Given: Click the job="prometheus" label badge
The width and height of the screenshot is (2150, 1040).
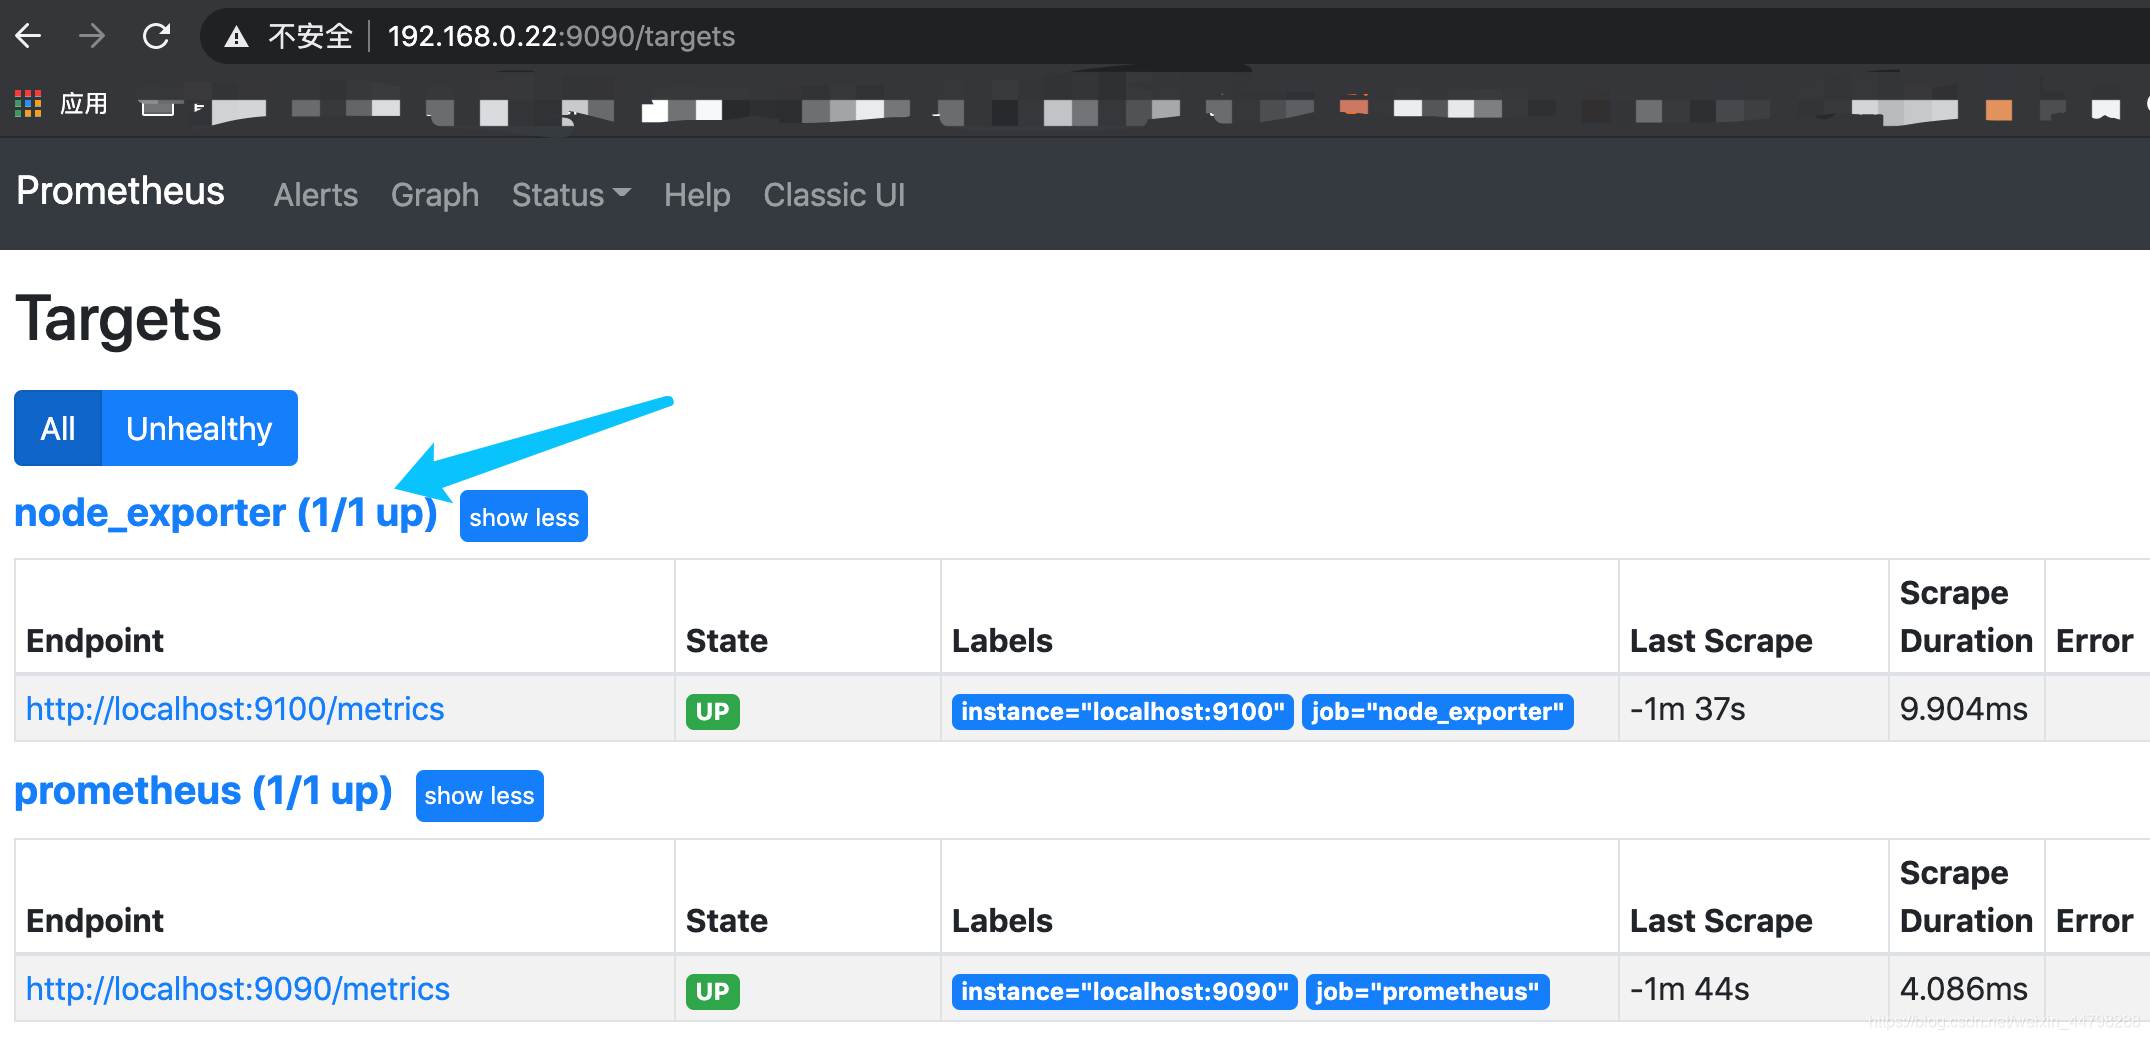Looking at the screenshot, I should tap(1428, 991).
